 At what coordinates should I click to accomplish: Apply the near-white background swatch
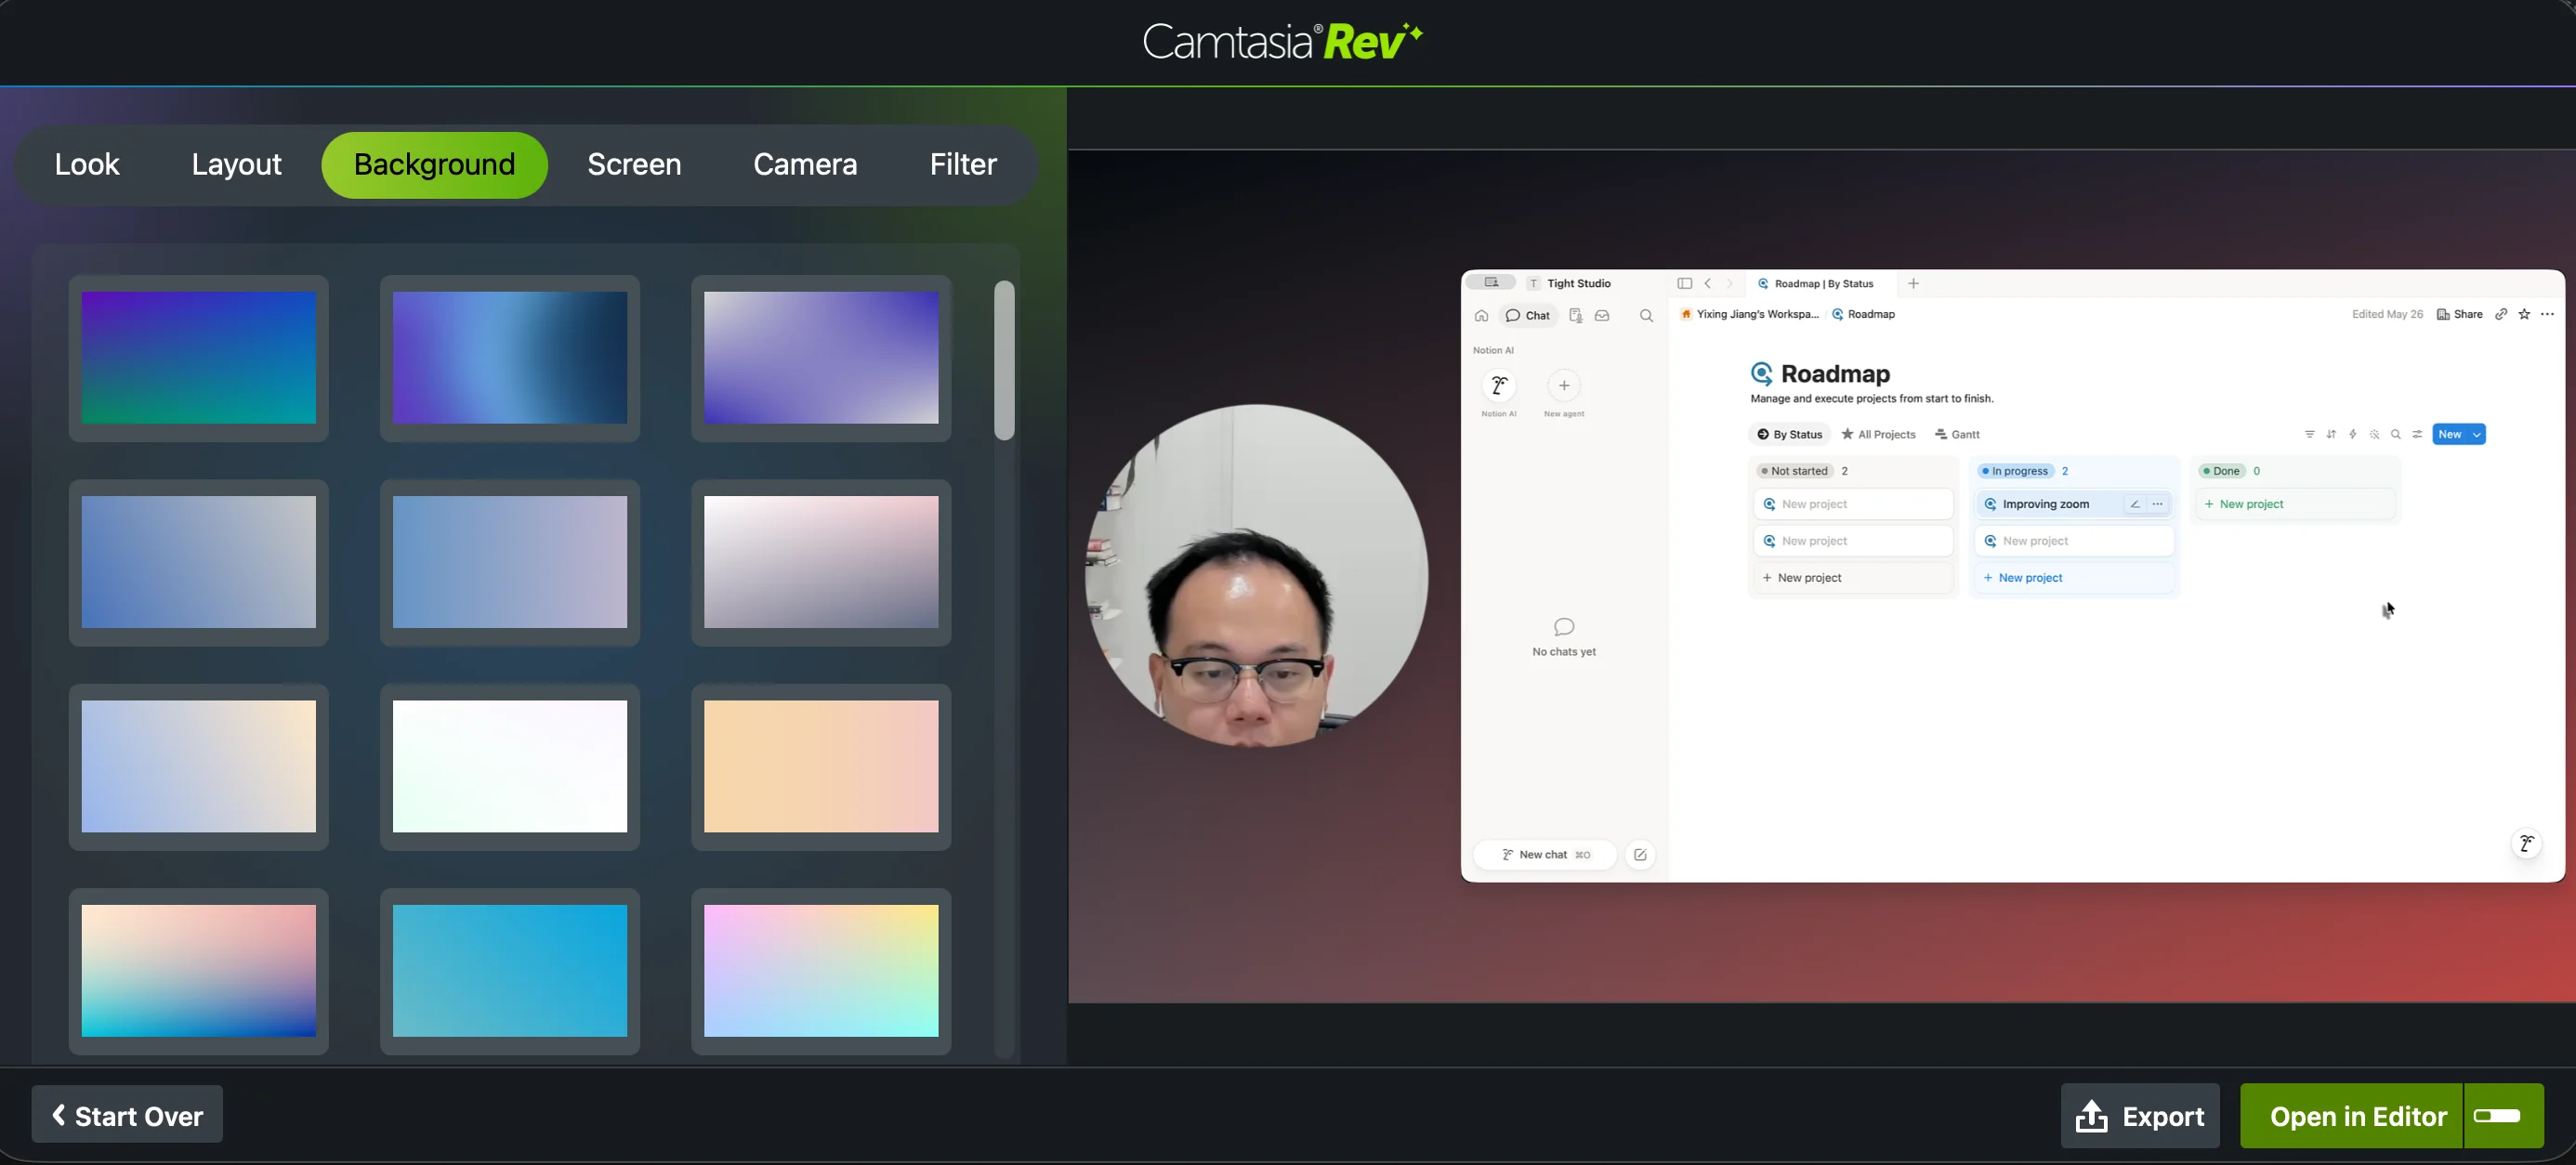click(x=510, y=766)
